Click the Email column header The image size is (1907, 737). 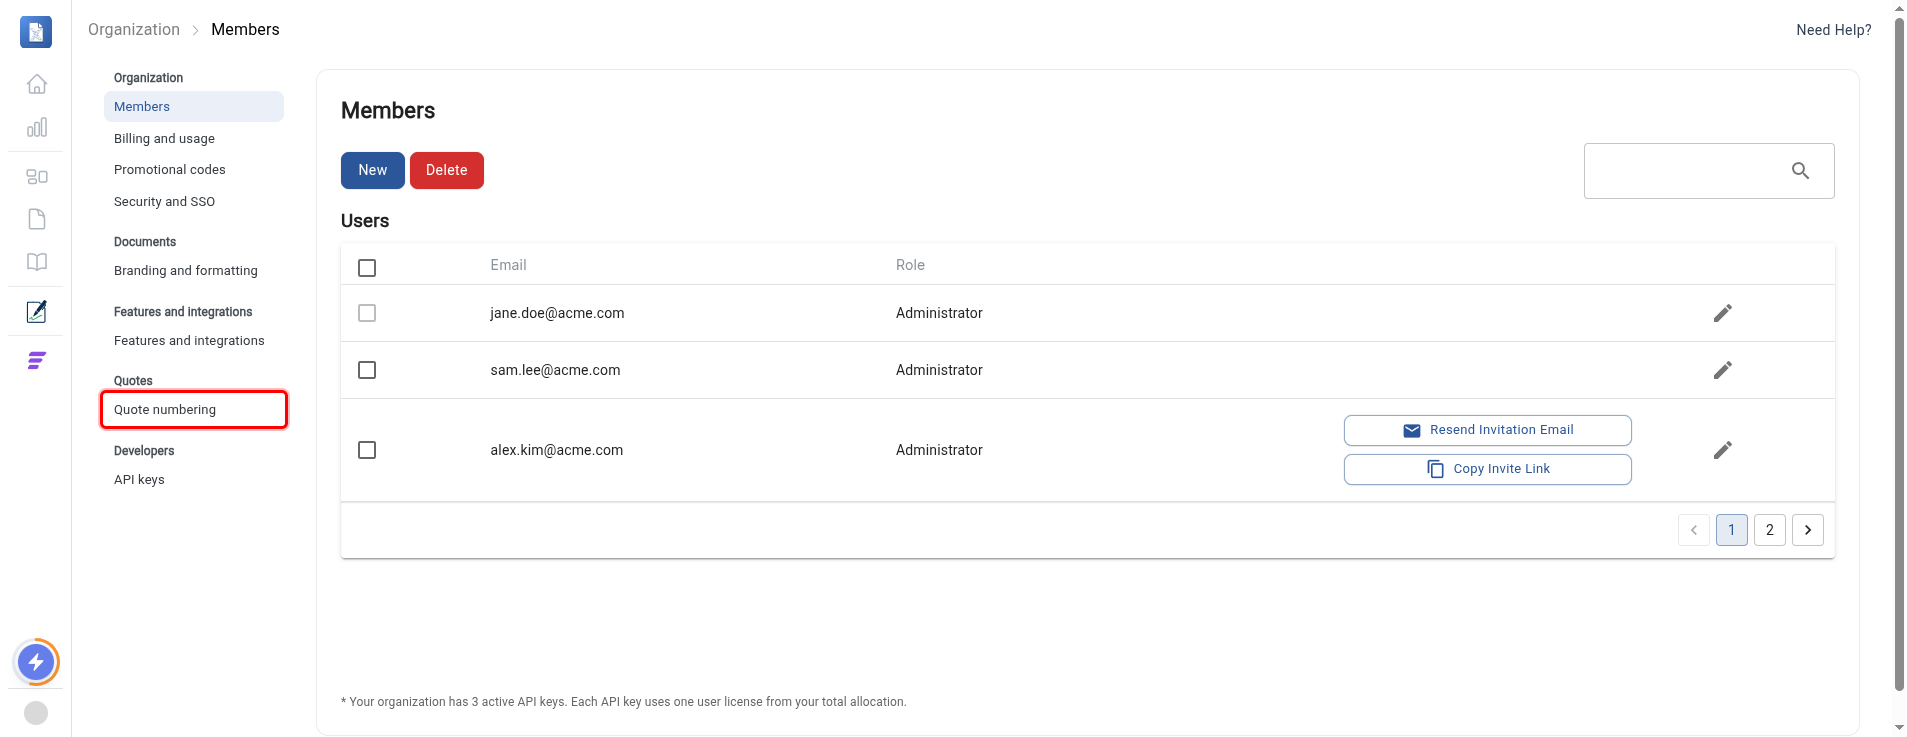[x=508, y=265]
